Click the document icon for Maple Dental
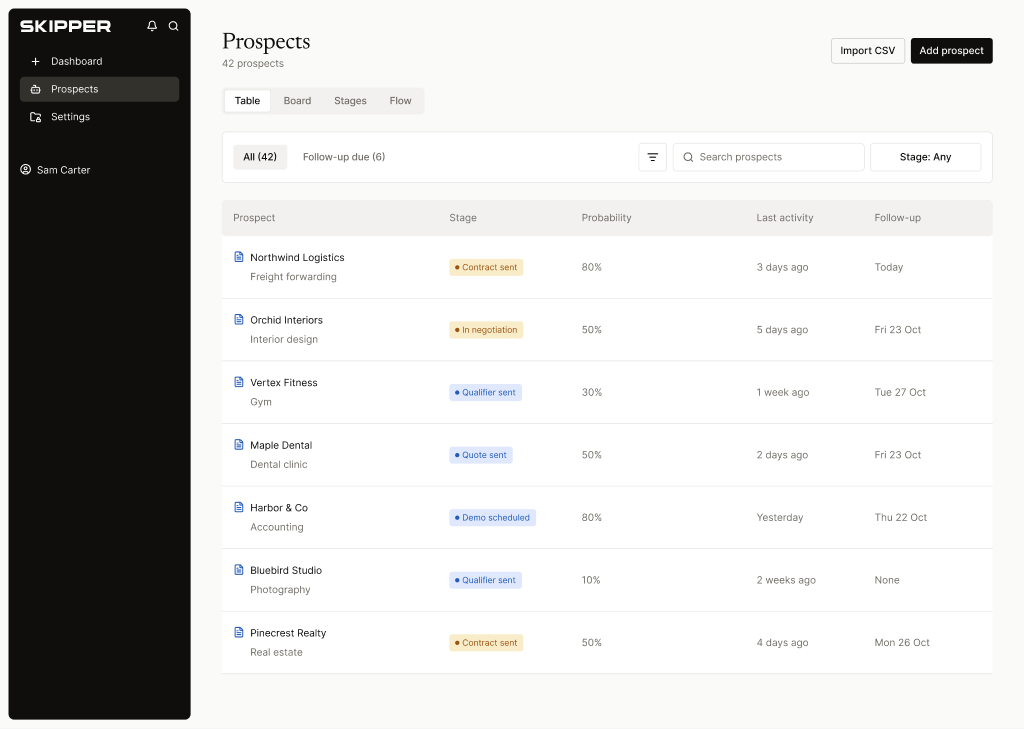Viewport: 1024px width, 729px height. (239, 445)
